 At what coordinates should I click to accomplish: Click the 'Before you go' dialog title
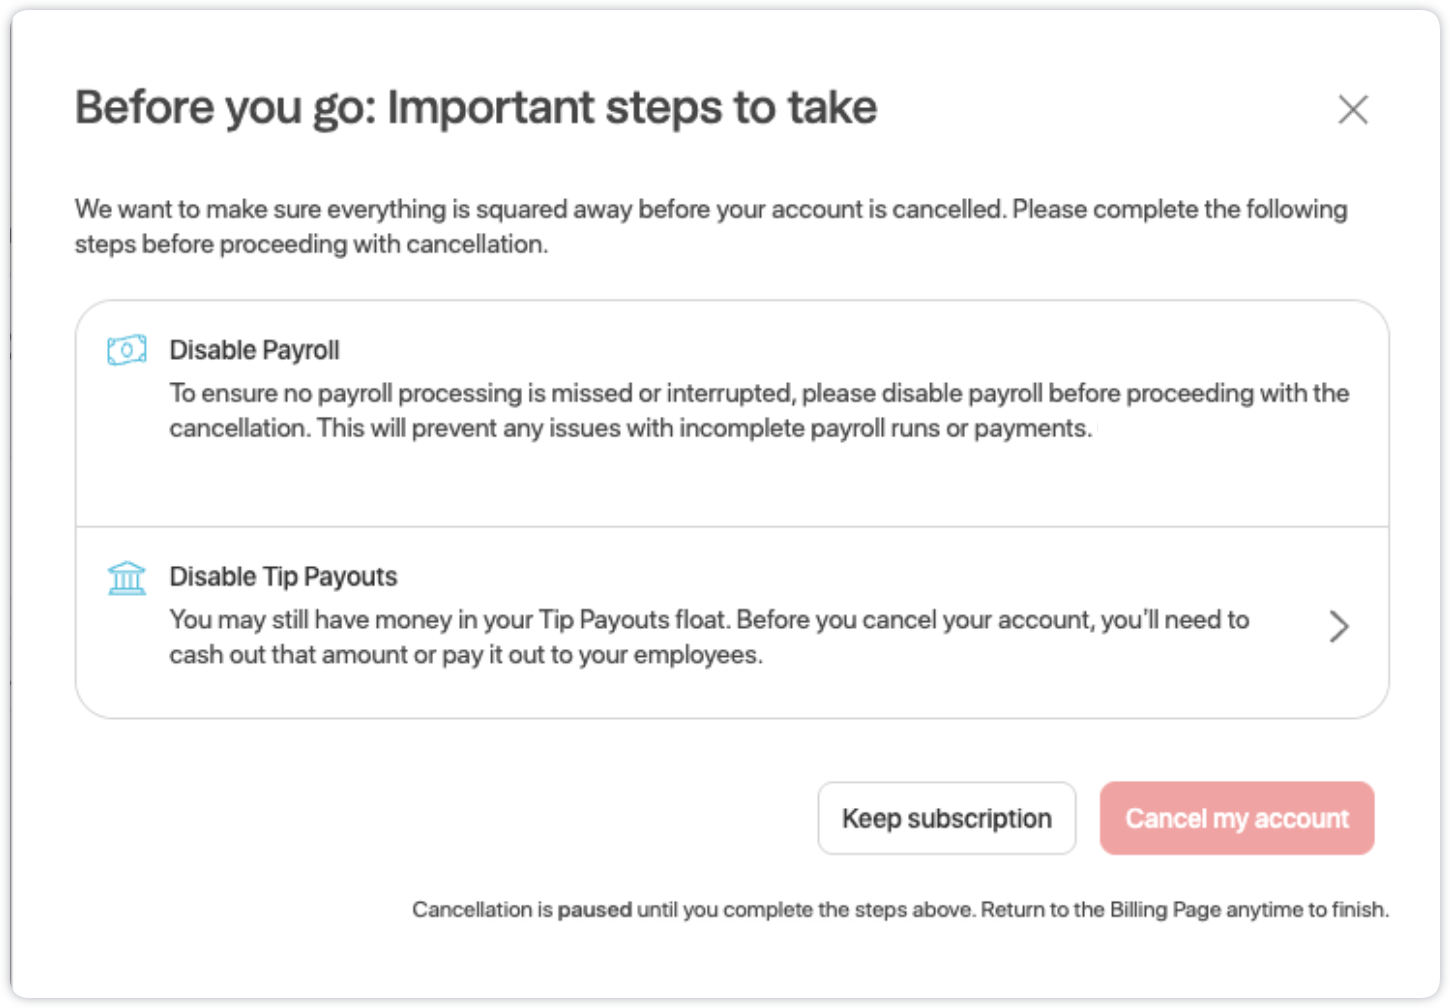(x=476, y=108)
